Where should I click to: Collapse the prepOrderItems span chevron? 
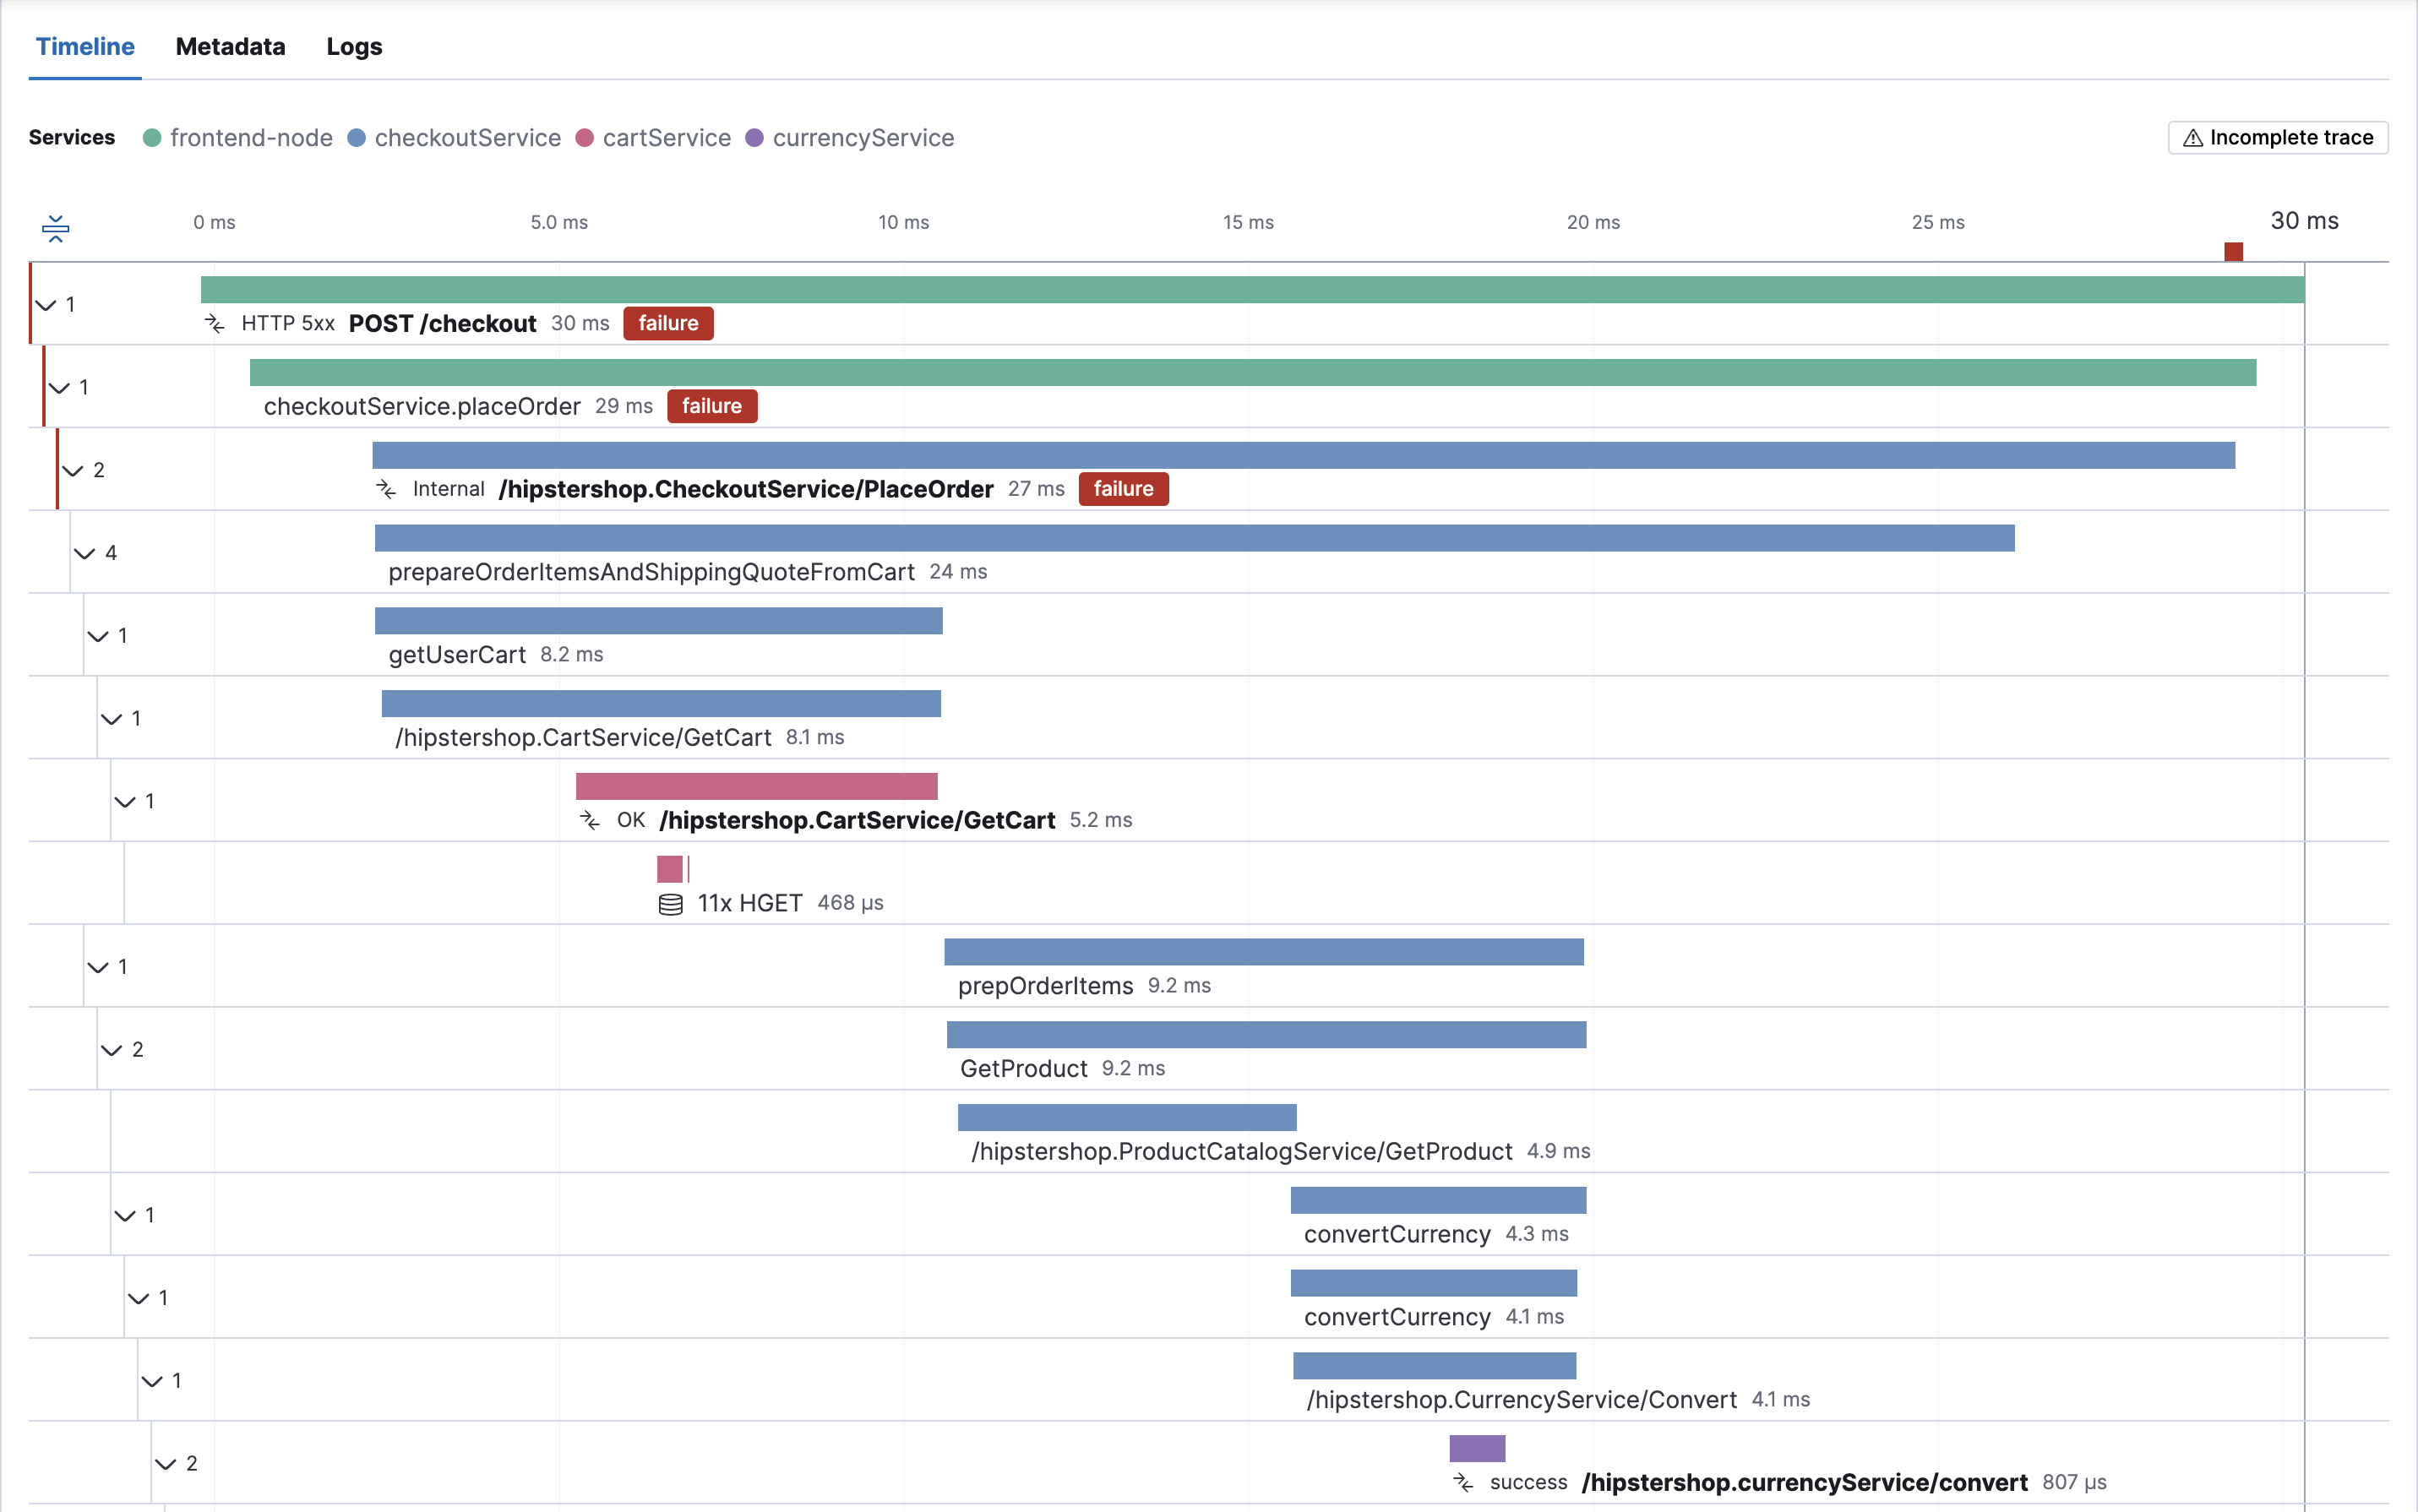coord(98,967)
